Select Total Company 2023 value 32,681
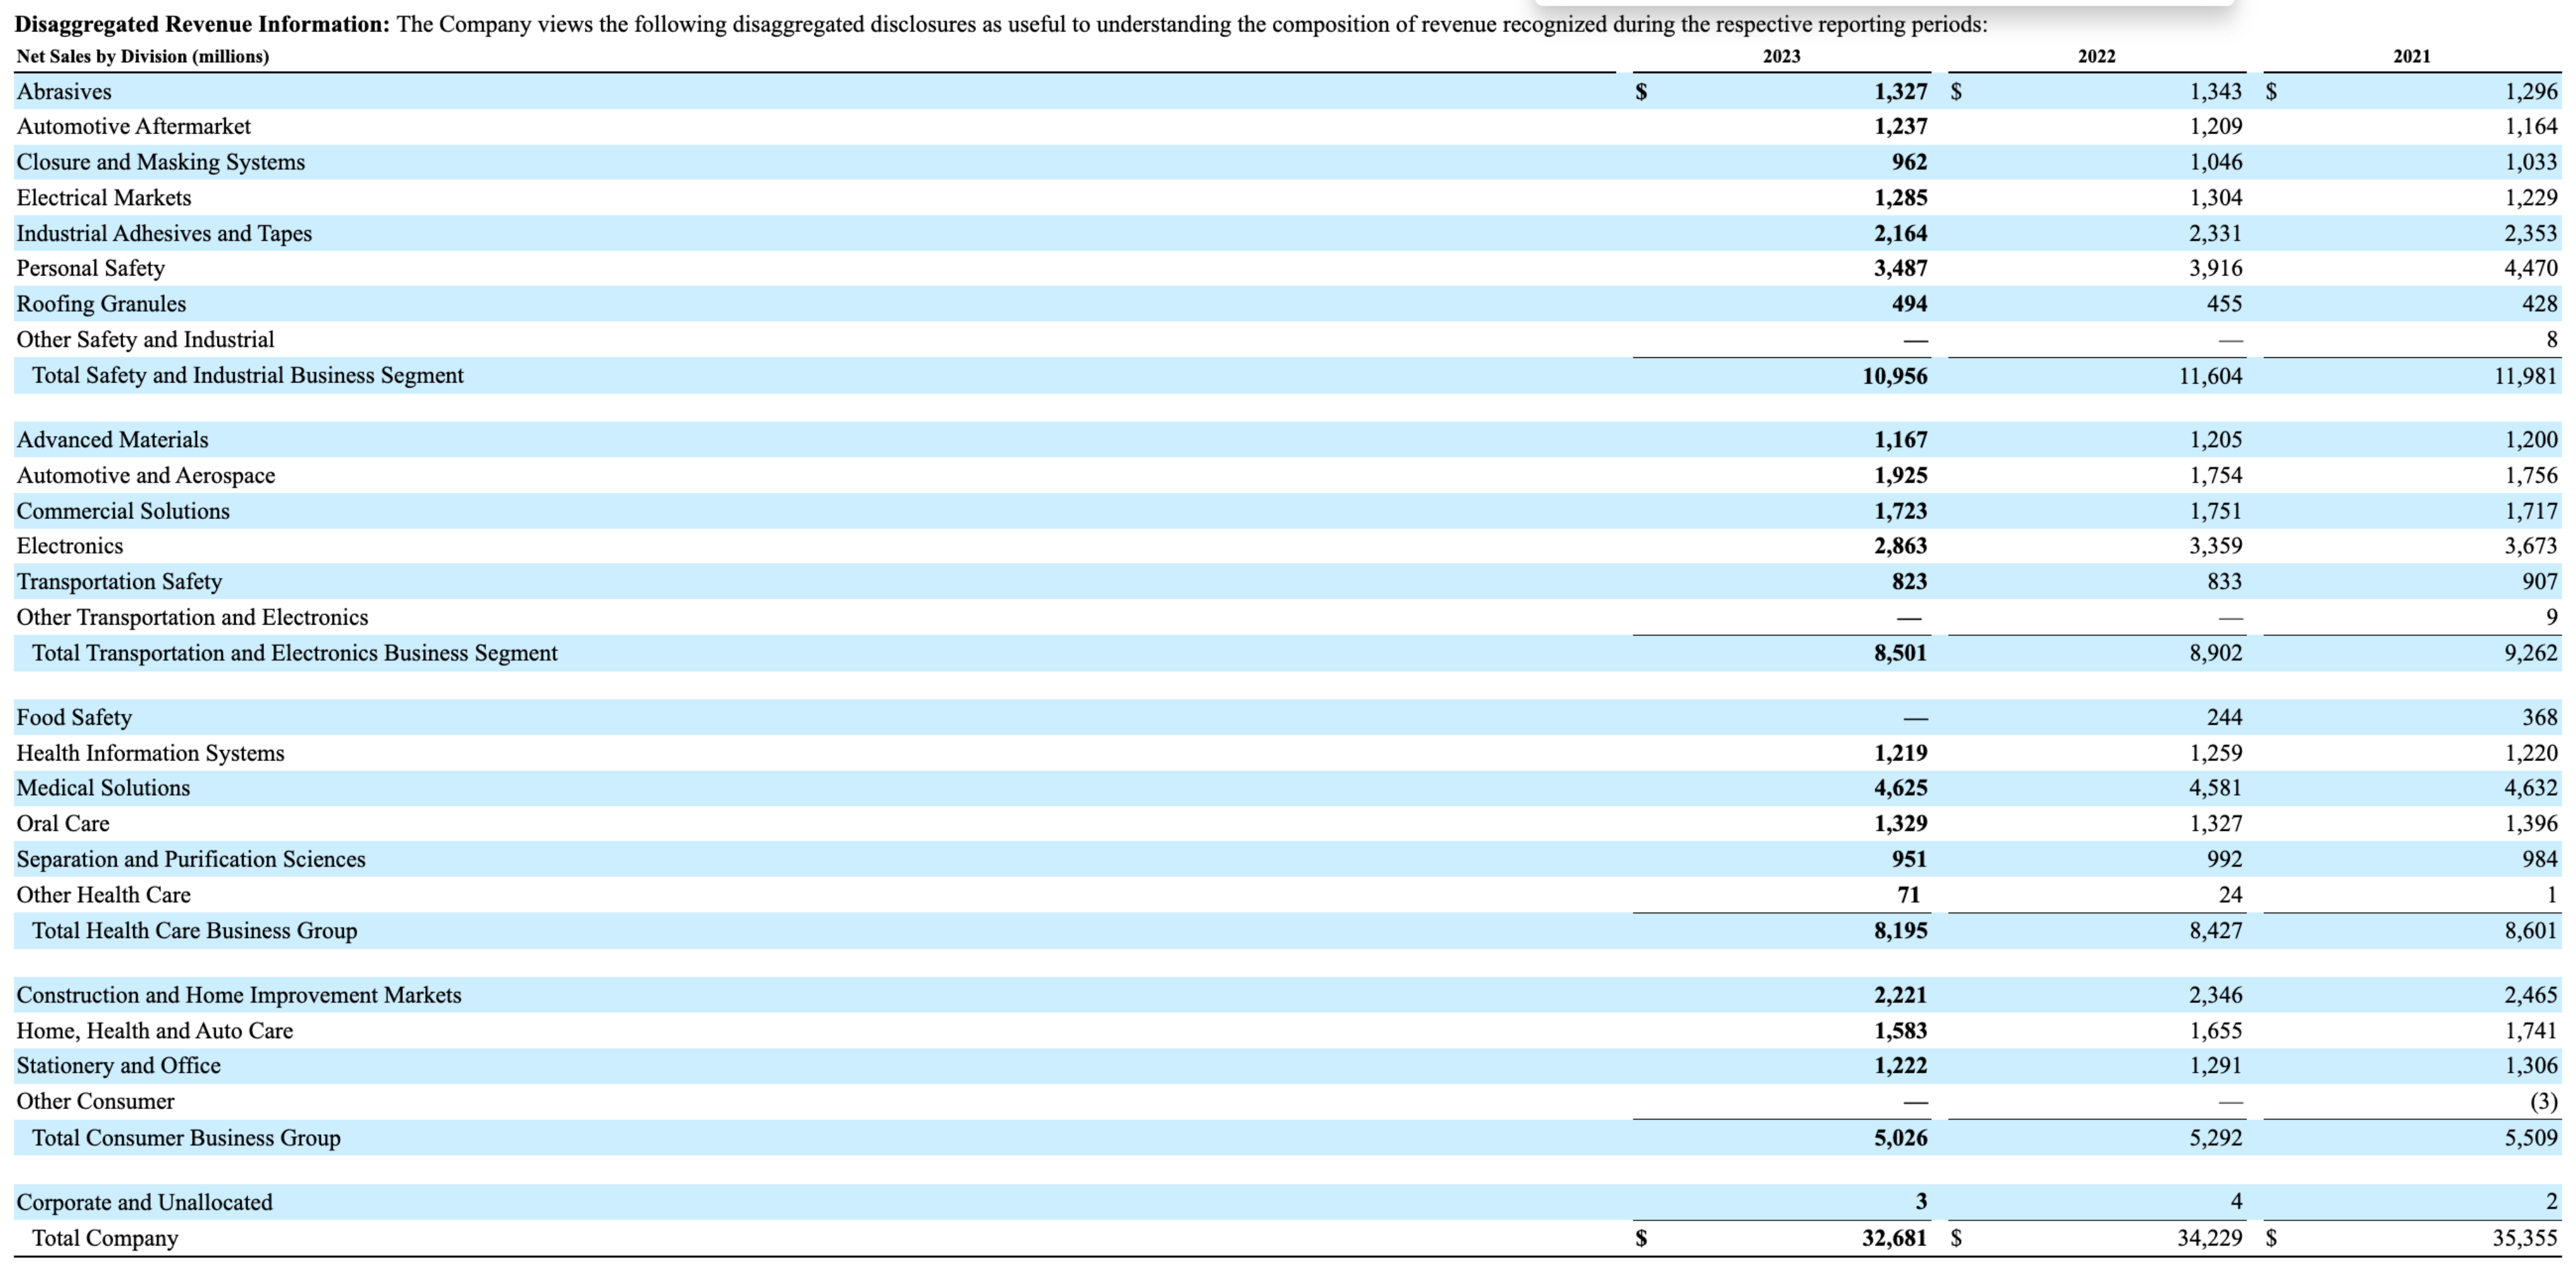This screenshot has height=1277, width=2576. pos(1894,1238)
